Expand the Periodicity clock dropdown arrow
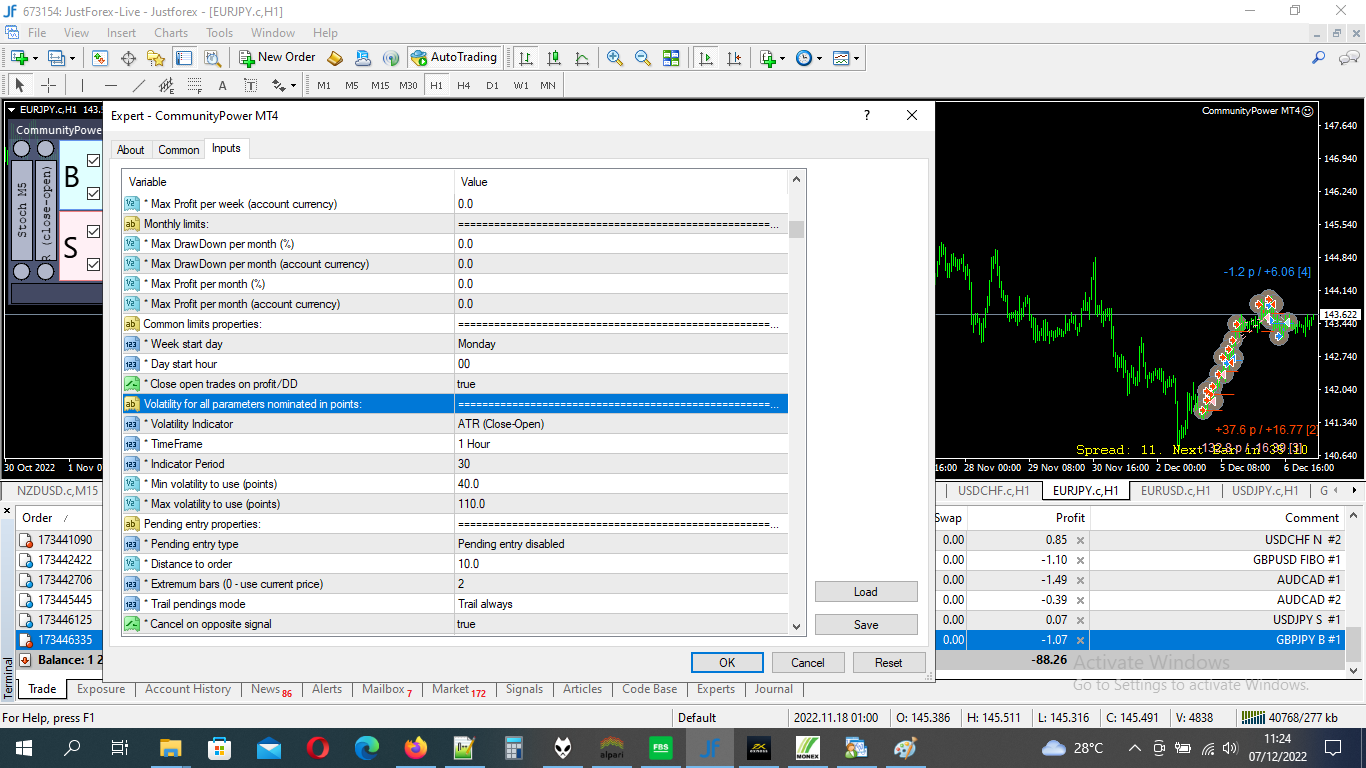The image size is (1366, 768). point(819,58)
